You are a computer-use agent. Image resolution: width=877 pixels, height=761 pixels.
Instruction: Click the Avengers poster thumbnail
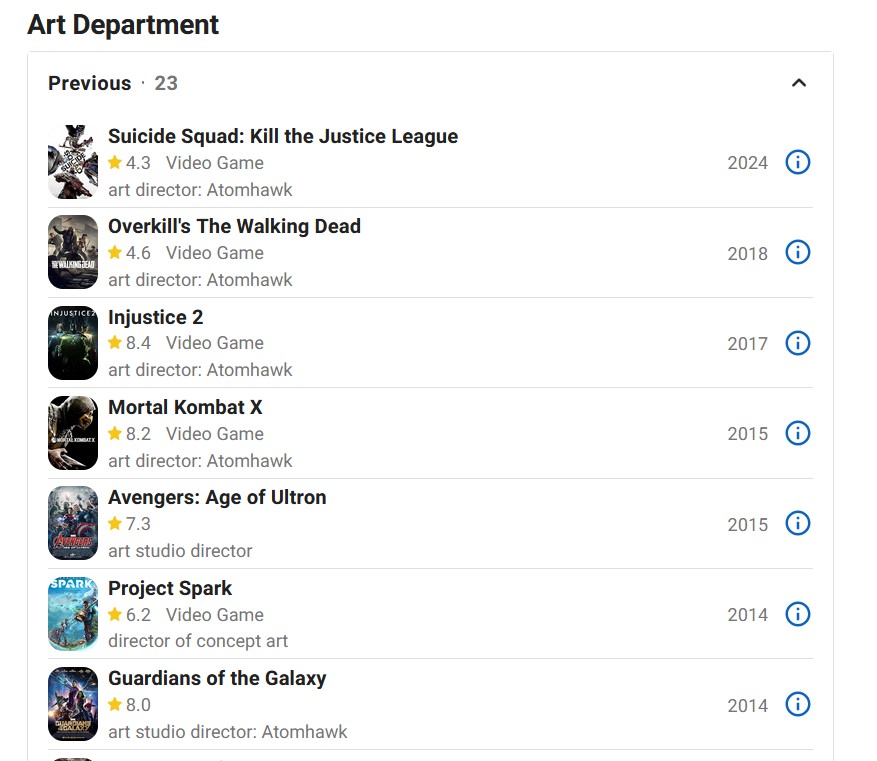pos(73,523)
